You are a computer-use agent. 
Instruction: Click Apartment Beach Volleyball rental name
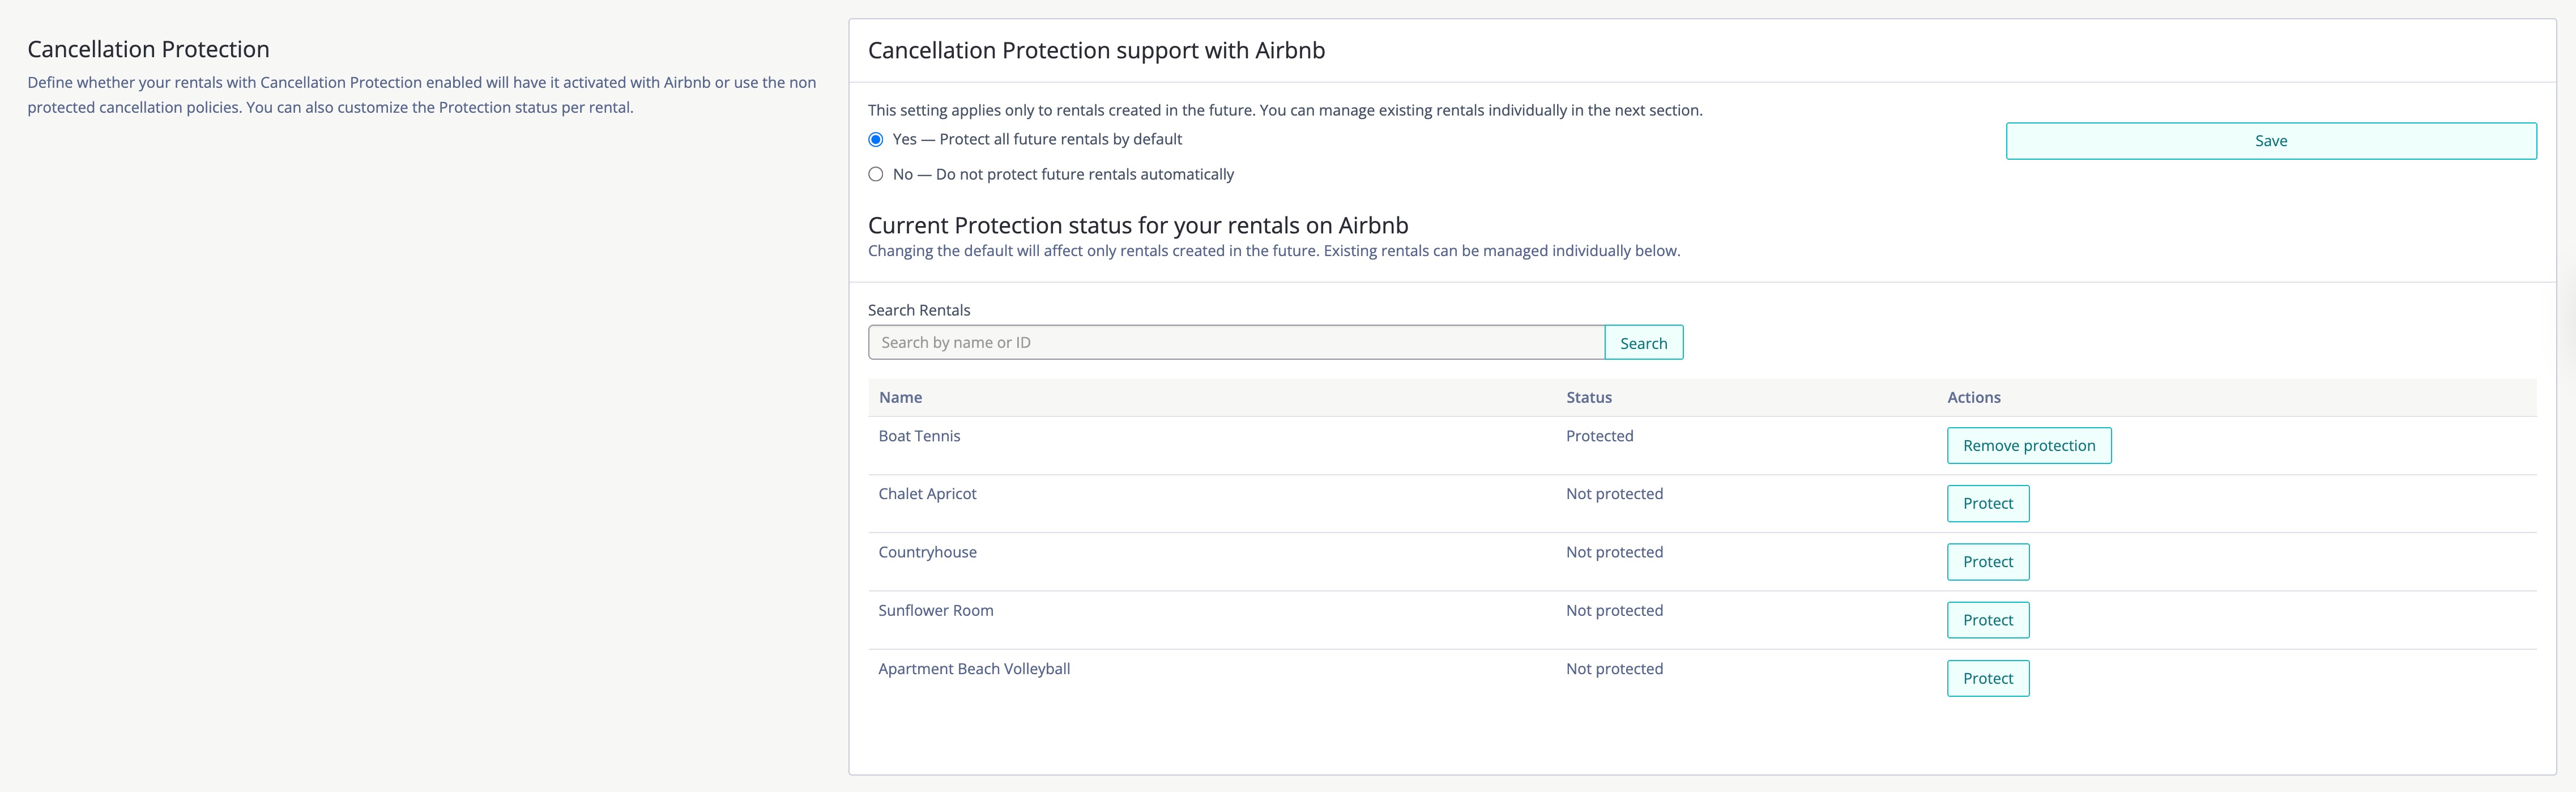coord(973,669)
